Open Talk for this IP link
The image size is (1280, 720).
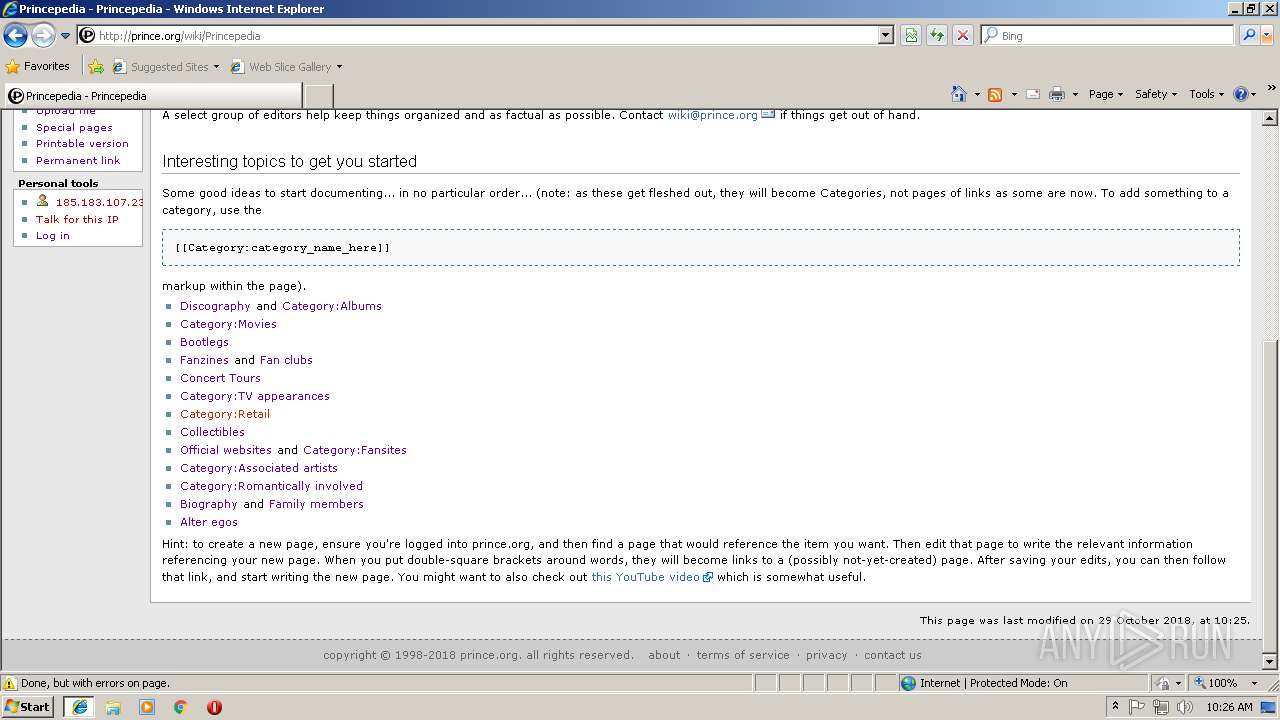77,220
